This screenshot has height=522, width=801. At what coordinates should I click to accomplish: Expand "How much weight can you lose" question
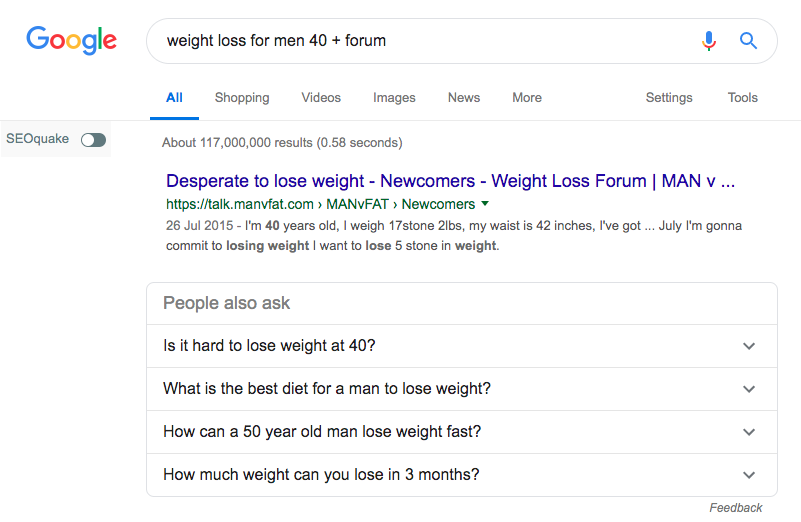tap(749, 475)
